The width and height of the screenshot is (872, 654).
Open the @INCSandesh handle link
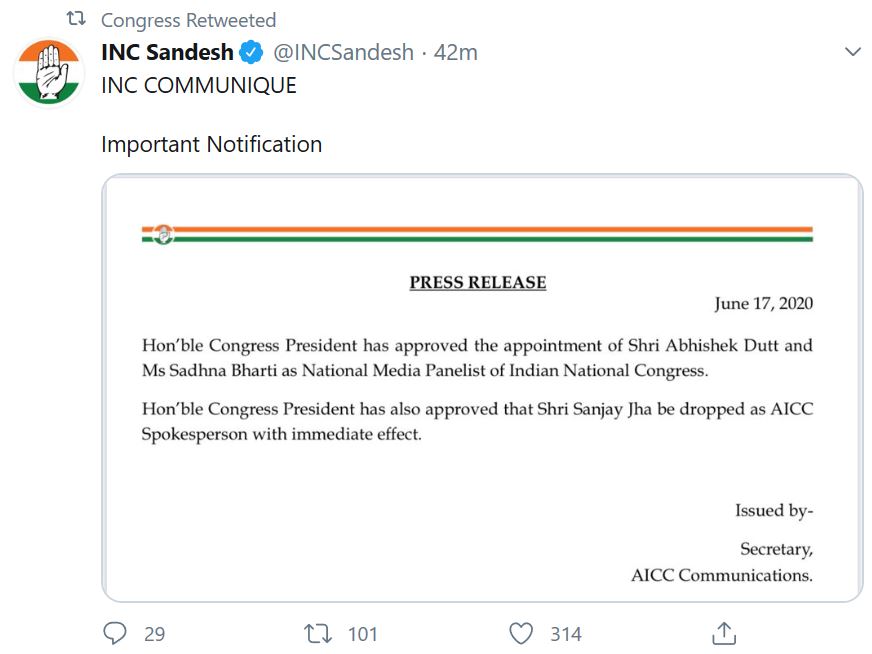(x=343, y=53)
